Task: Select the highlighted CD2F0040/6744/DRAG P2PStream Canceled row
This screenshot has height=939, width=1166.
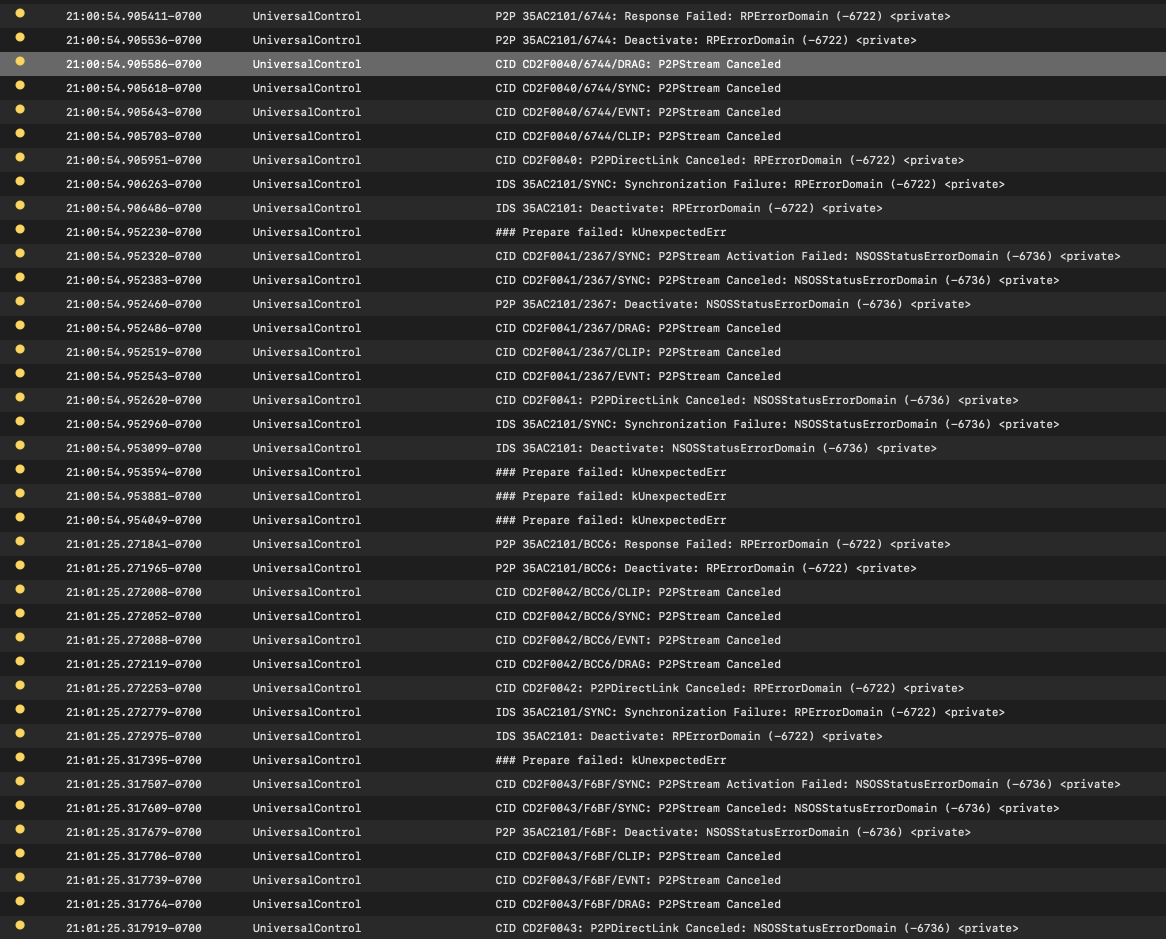Action: [583, 64]
